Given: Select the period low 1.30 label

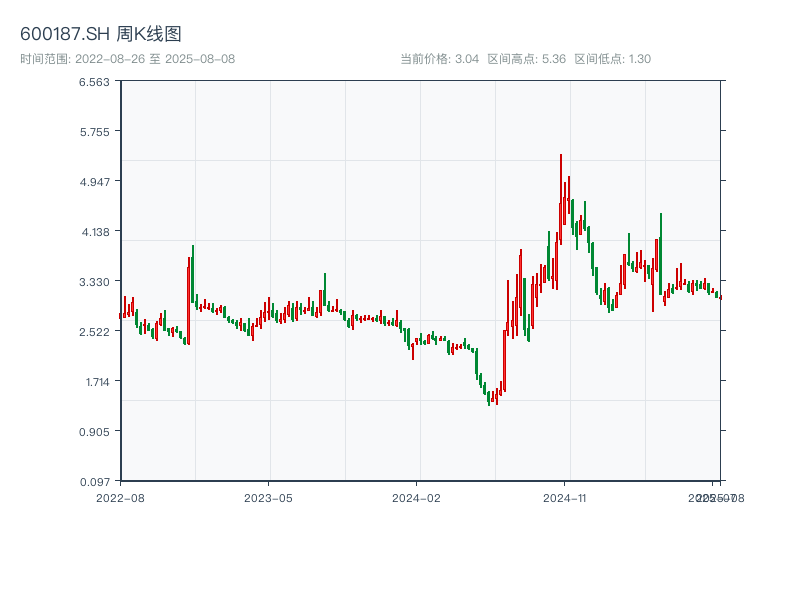Looking at the screenshot, I should point(612,59).
